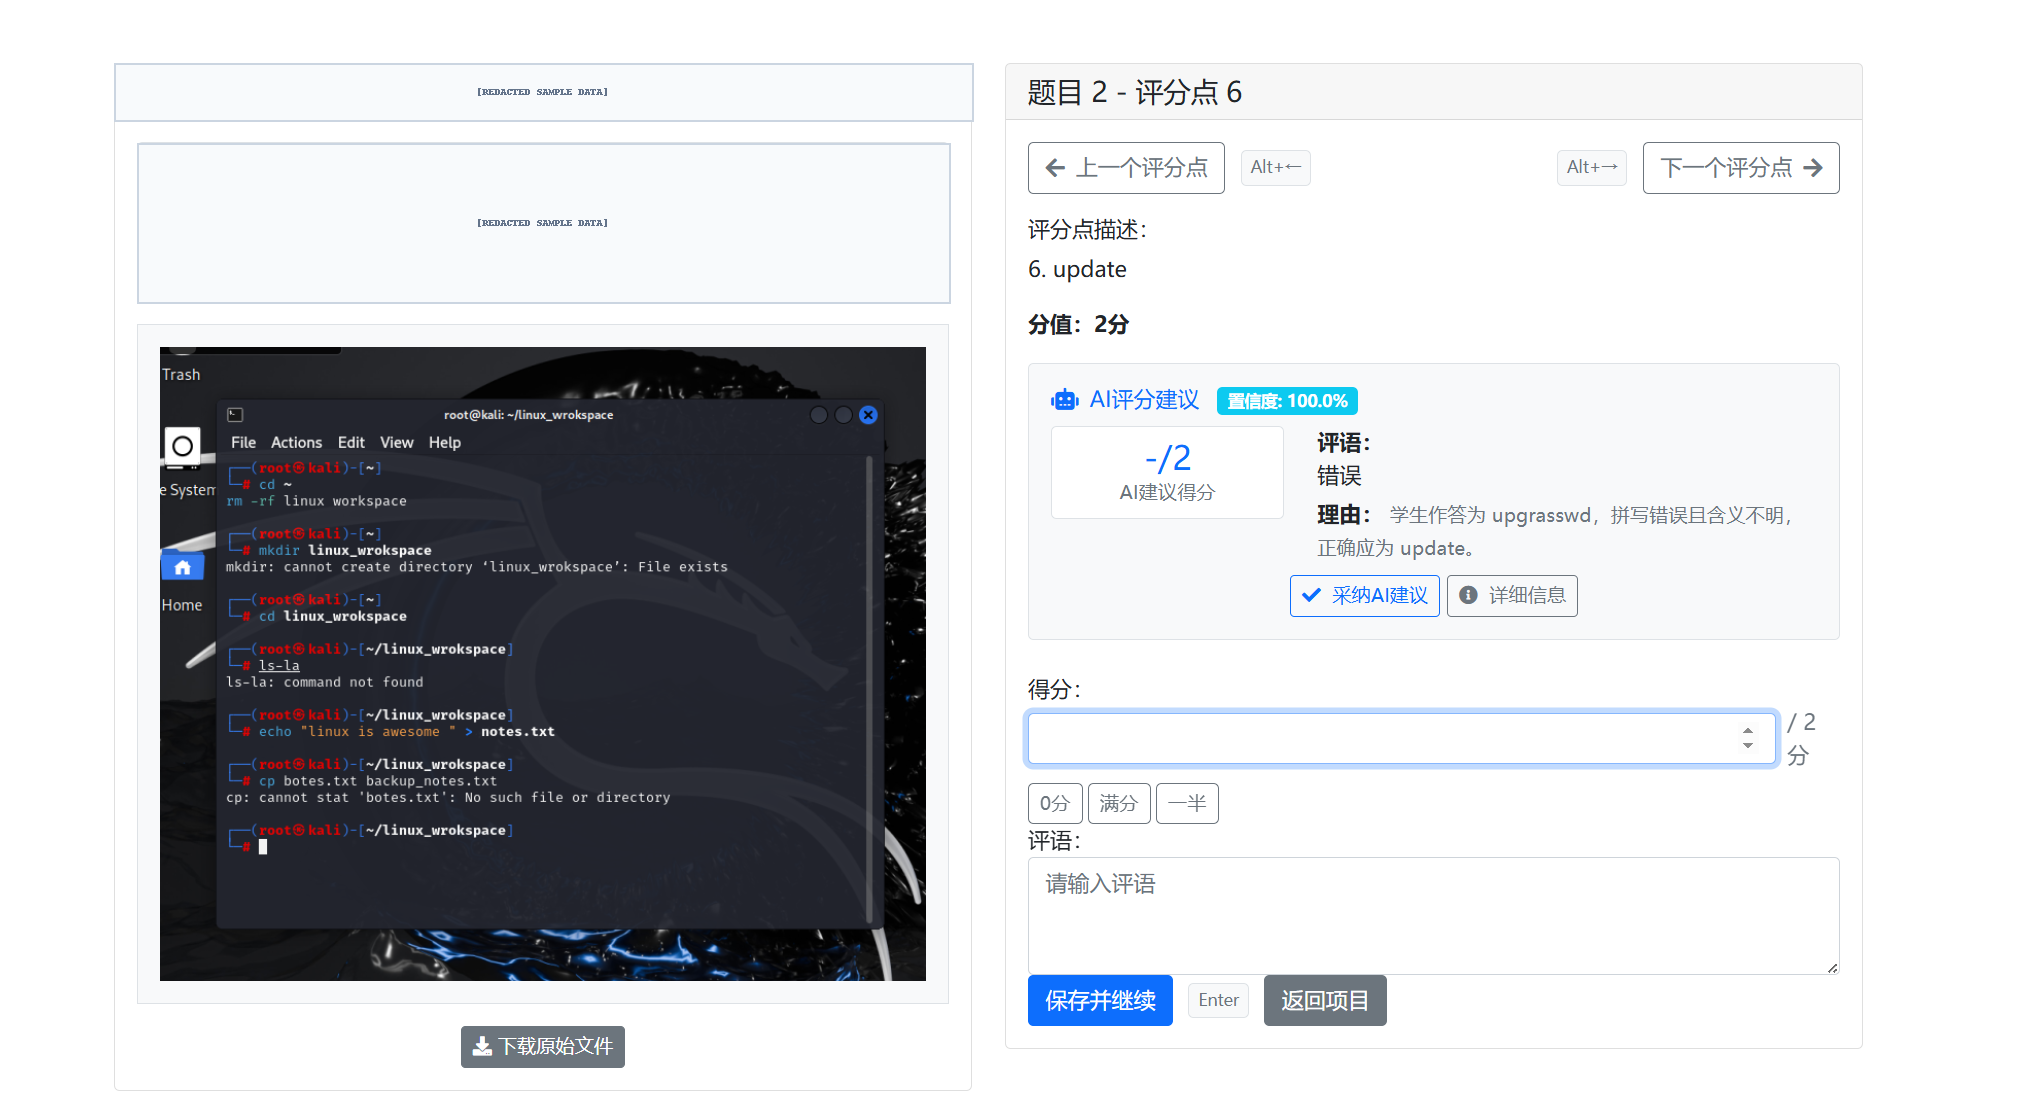2036x1095 pixels.
Task: Click the Alt+→ shortcut hint badge
Action: 1592,168
